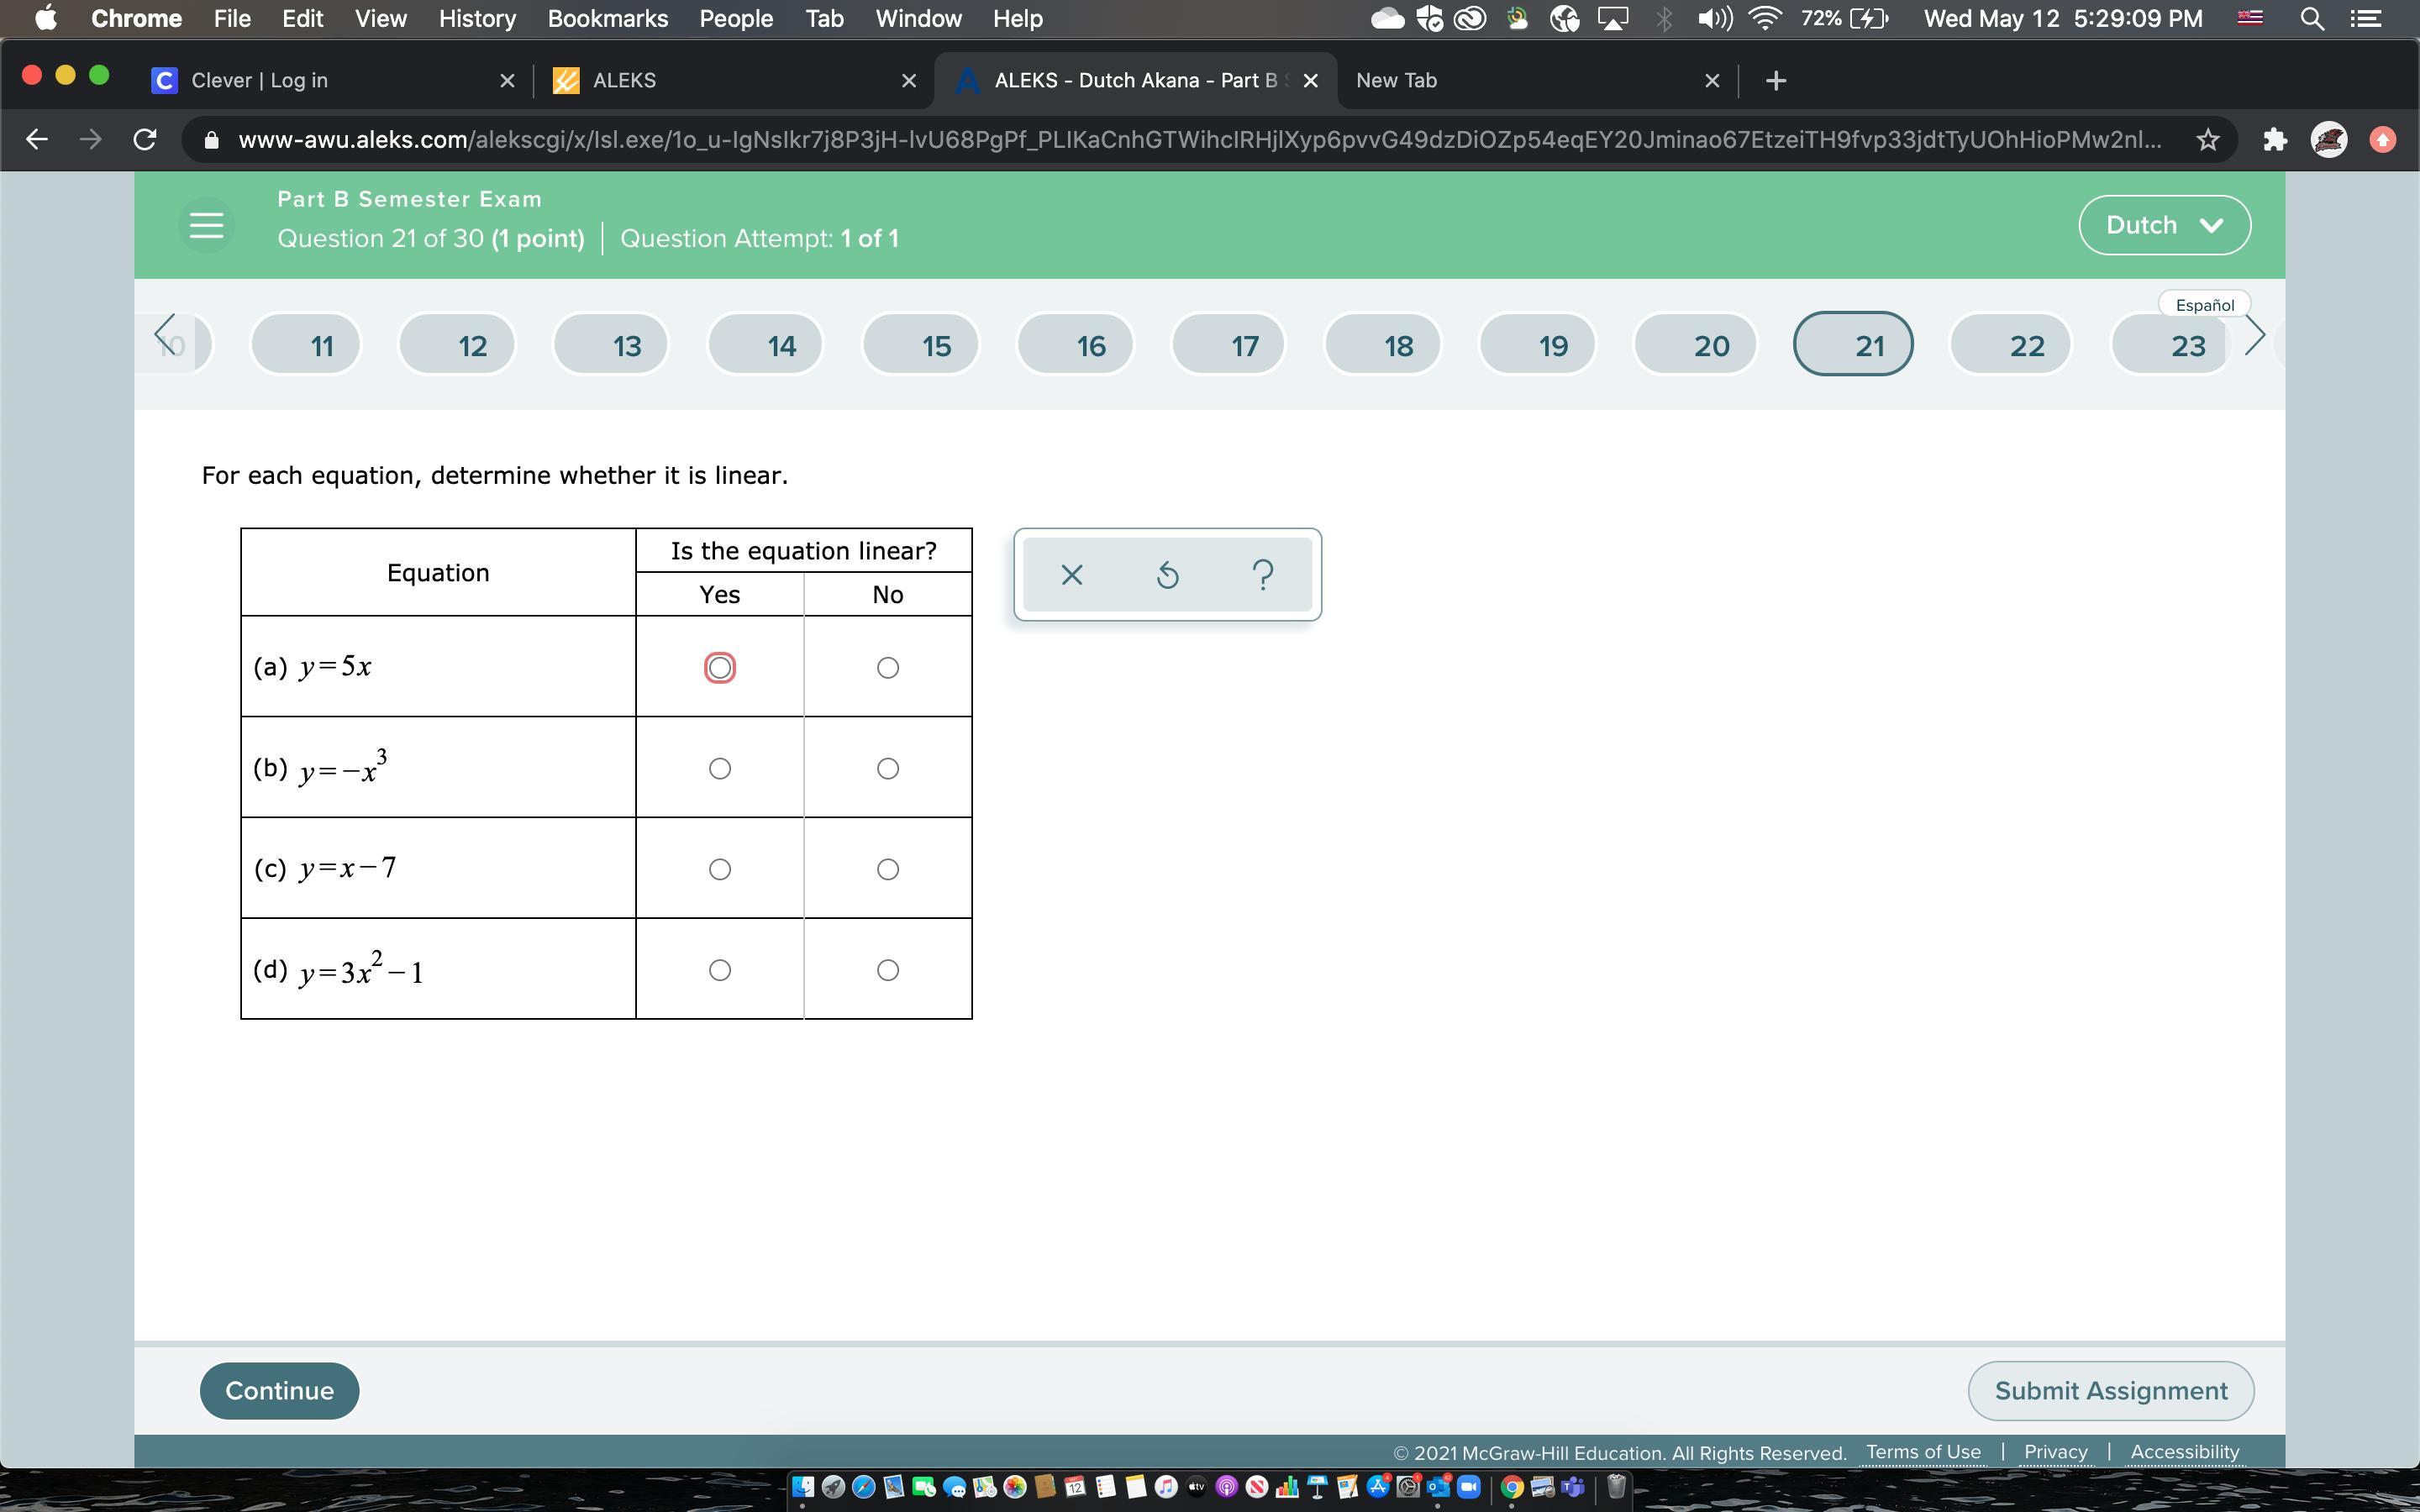
Task: Select Yes for equation y=x-7
Action: pyautogui.click(x=719, y=870)
